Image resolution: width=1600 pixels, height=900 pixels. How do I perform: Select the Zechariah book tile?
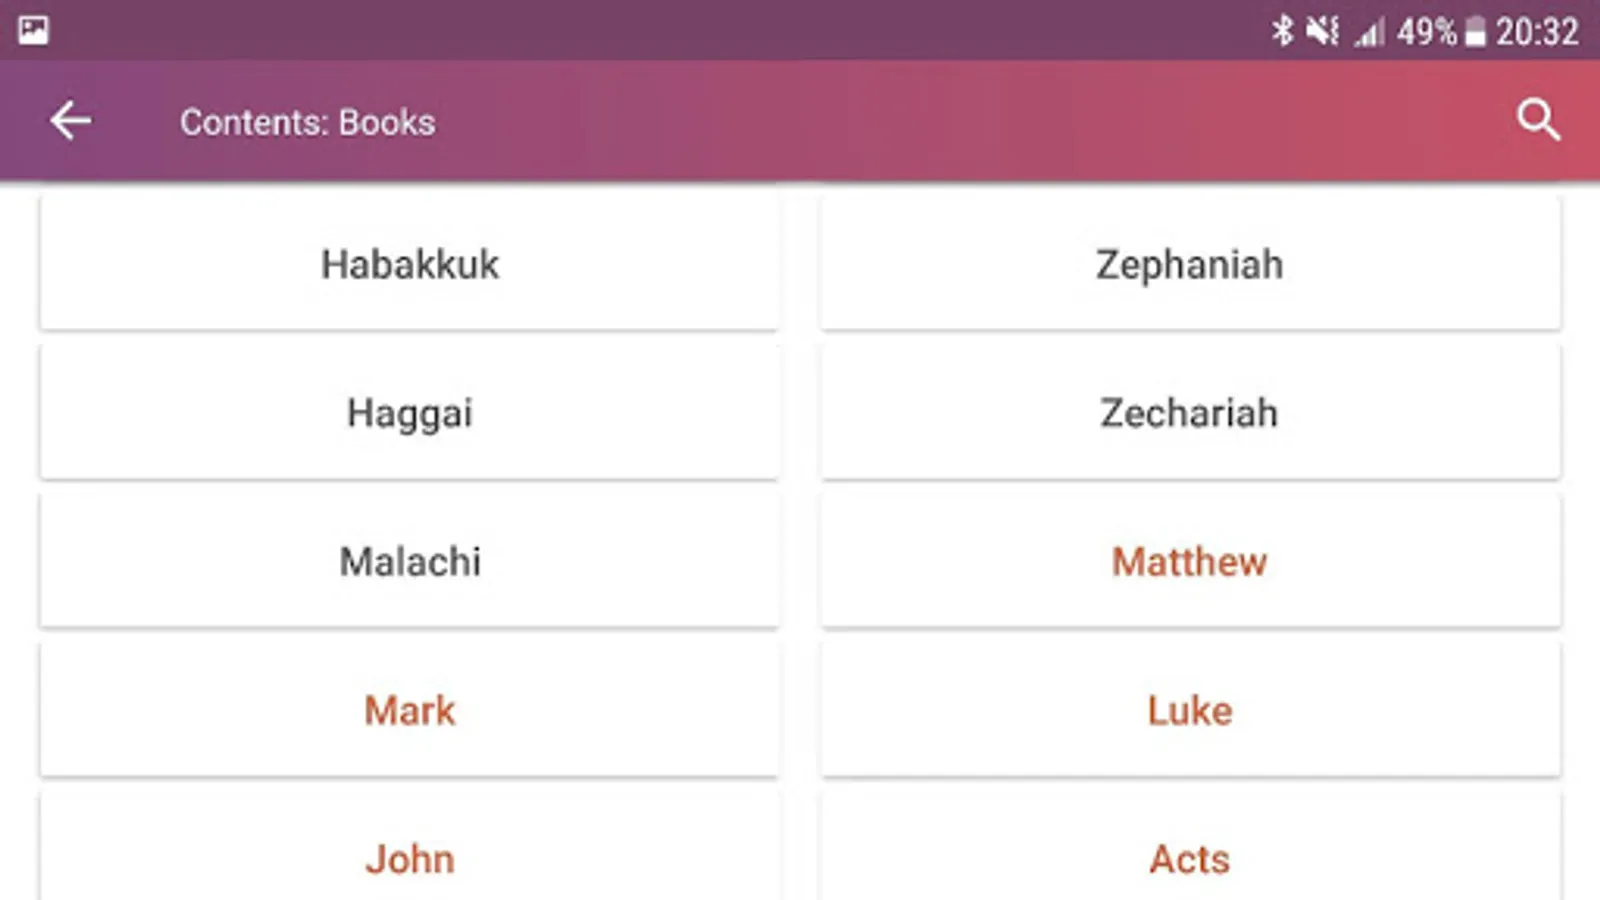coord(1189,412)
